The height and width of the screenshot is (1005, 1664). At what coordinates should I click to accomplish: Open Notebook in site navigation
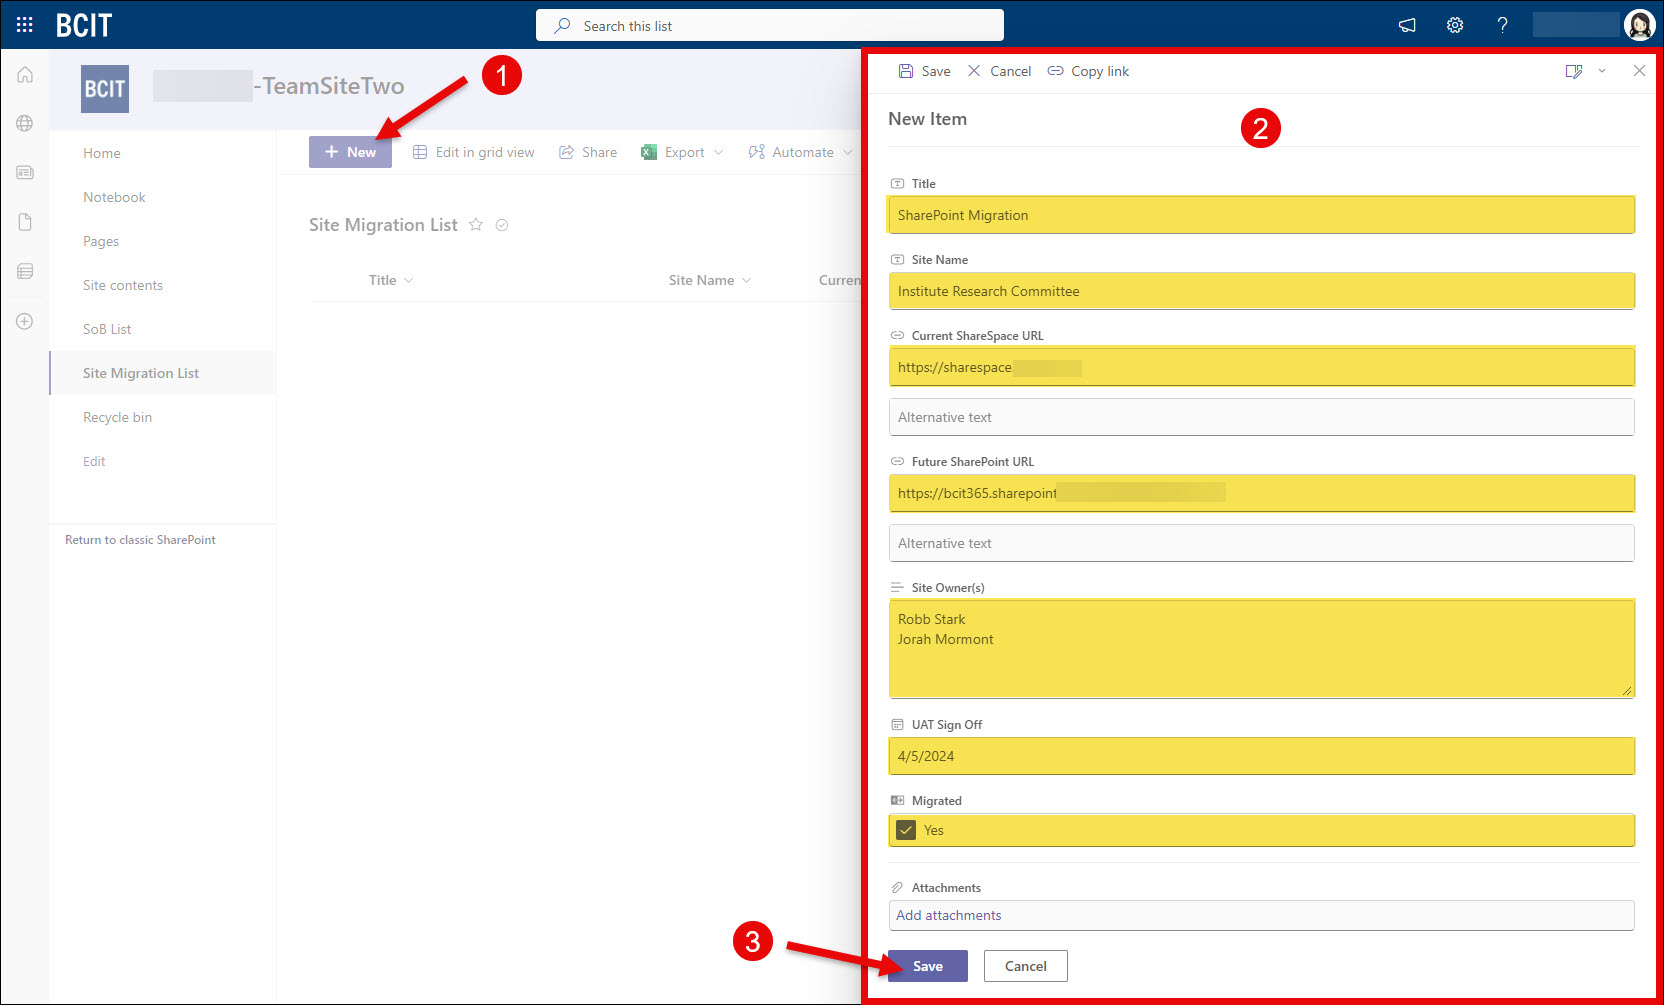tap(114, 197)
